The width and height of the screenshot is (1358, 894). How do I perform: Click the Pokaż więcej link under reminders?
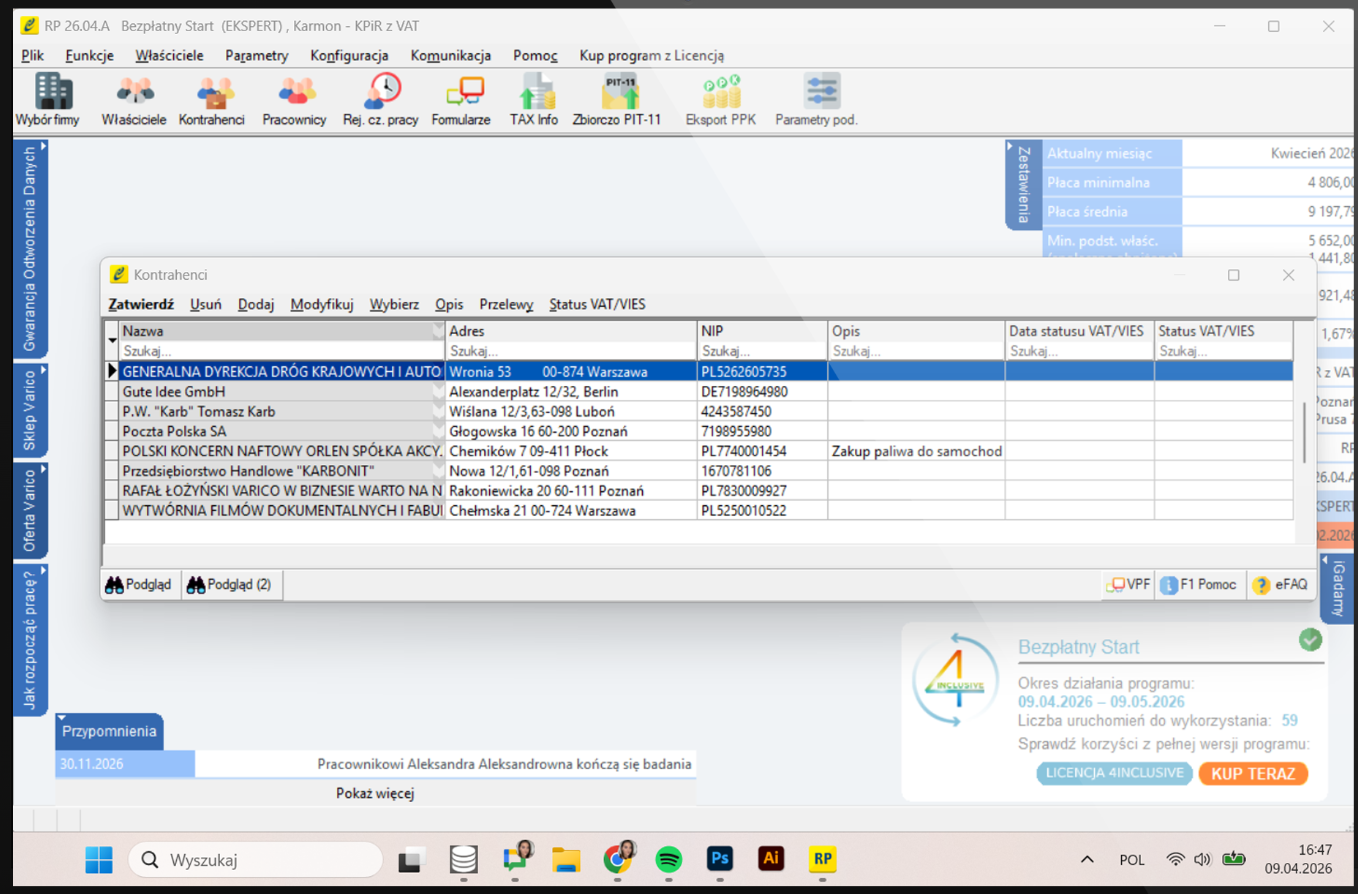click(x=375, y=793)
